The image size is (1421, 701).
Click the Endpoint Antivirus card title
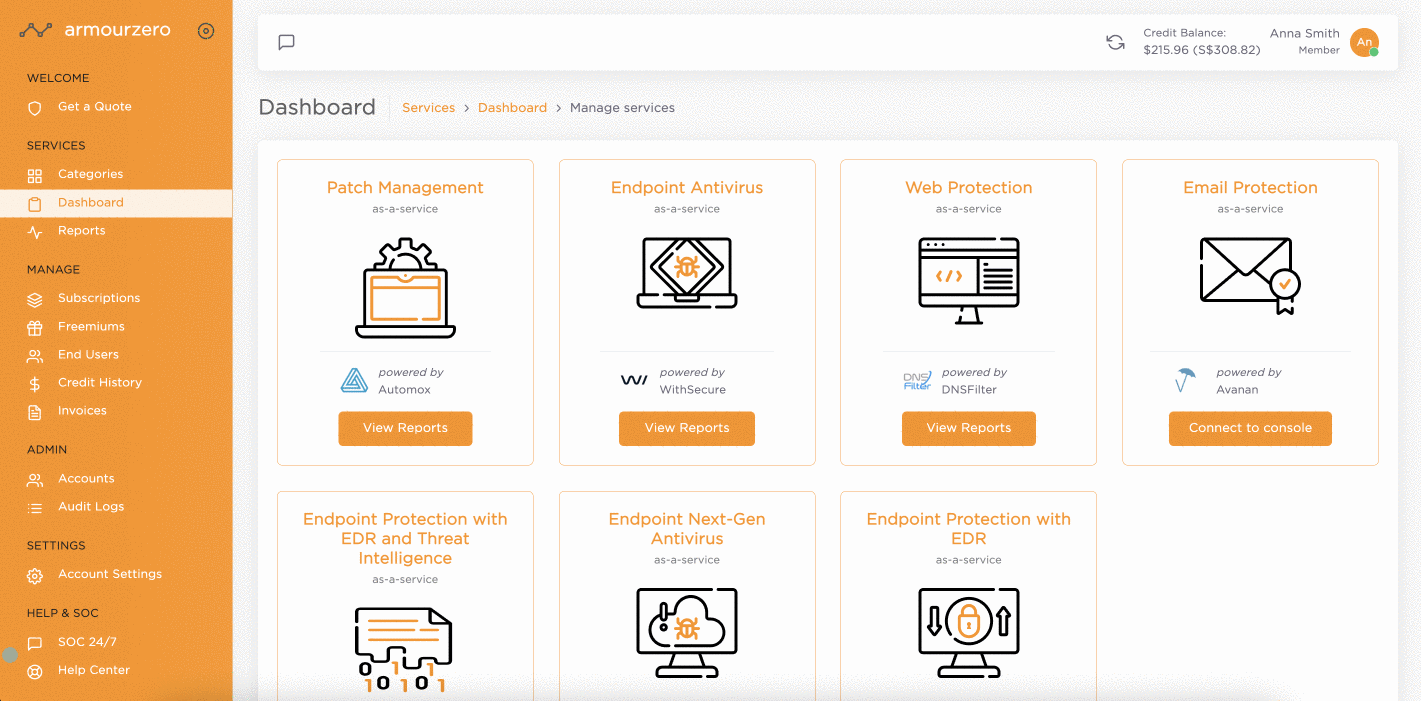687,188
